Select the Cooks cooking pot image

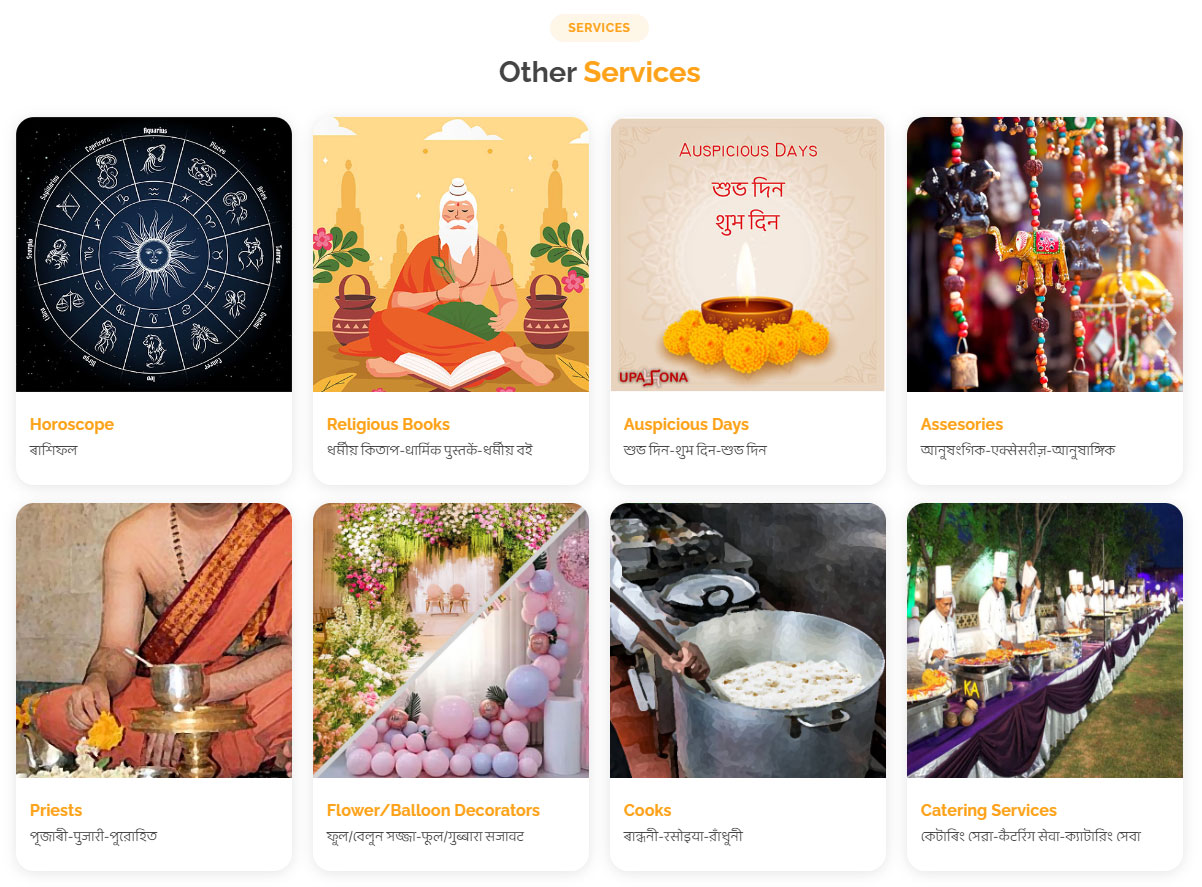748,640
